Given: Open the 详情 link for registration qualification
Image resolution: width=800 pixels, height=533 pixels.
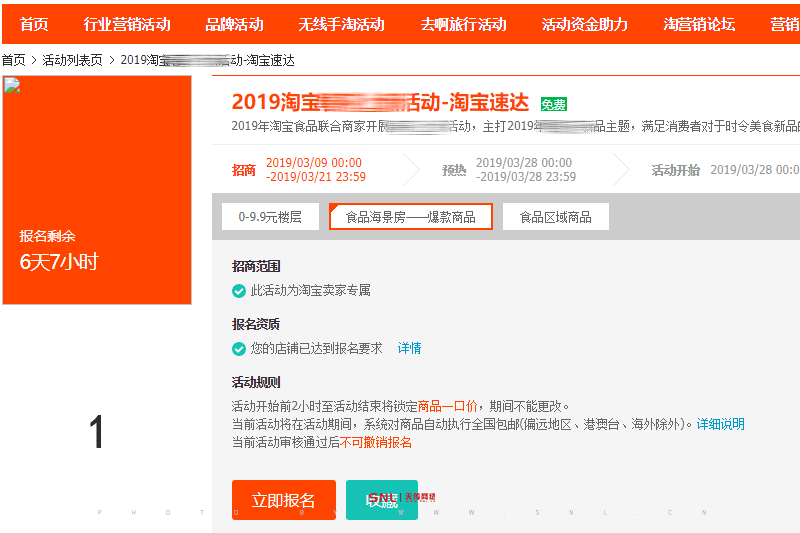Looking at the screenshot, I should pos(409,349).
